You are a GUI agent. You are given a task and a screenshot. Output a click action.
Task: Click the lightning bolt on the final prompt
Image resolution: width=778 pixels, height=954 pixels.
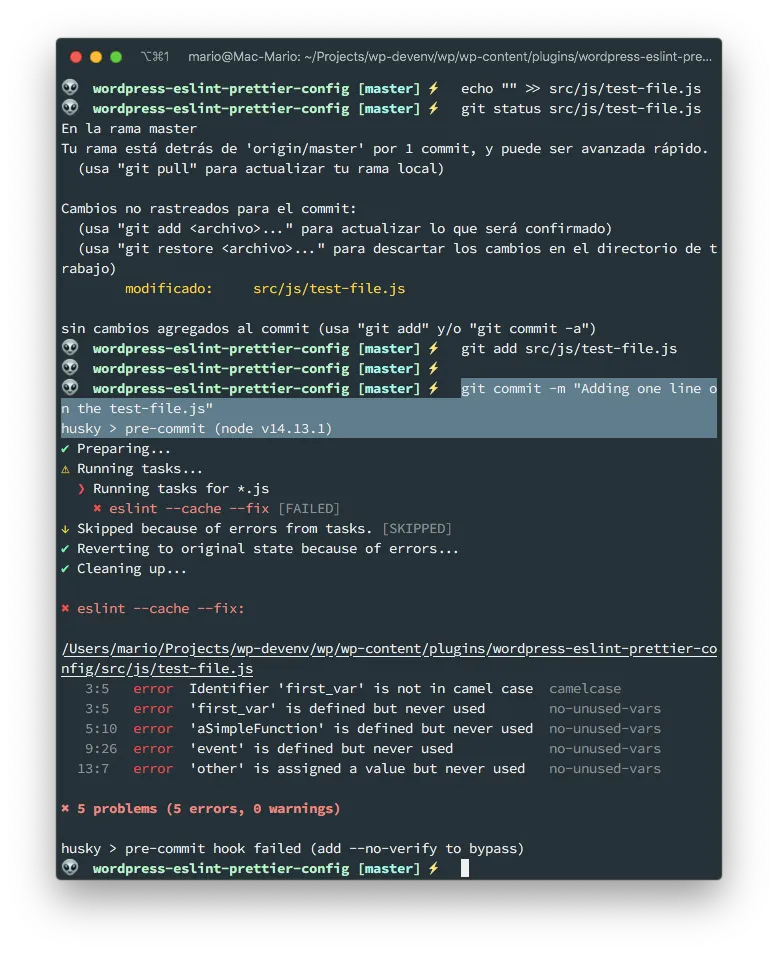click(433, 868)
